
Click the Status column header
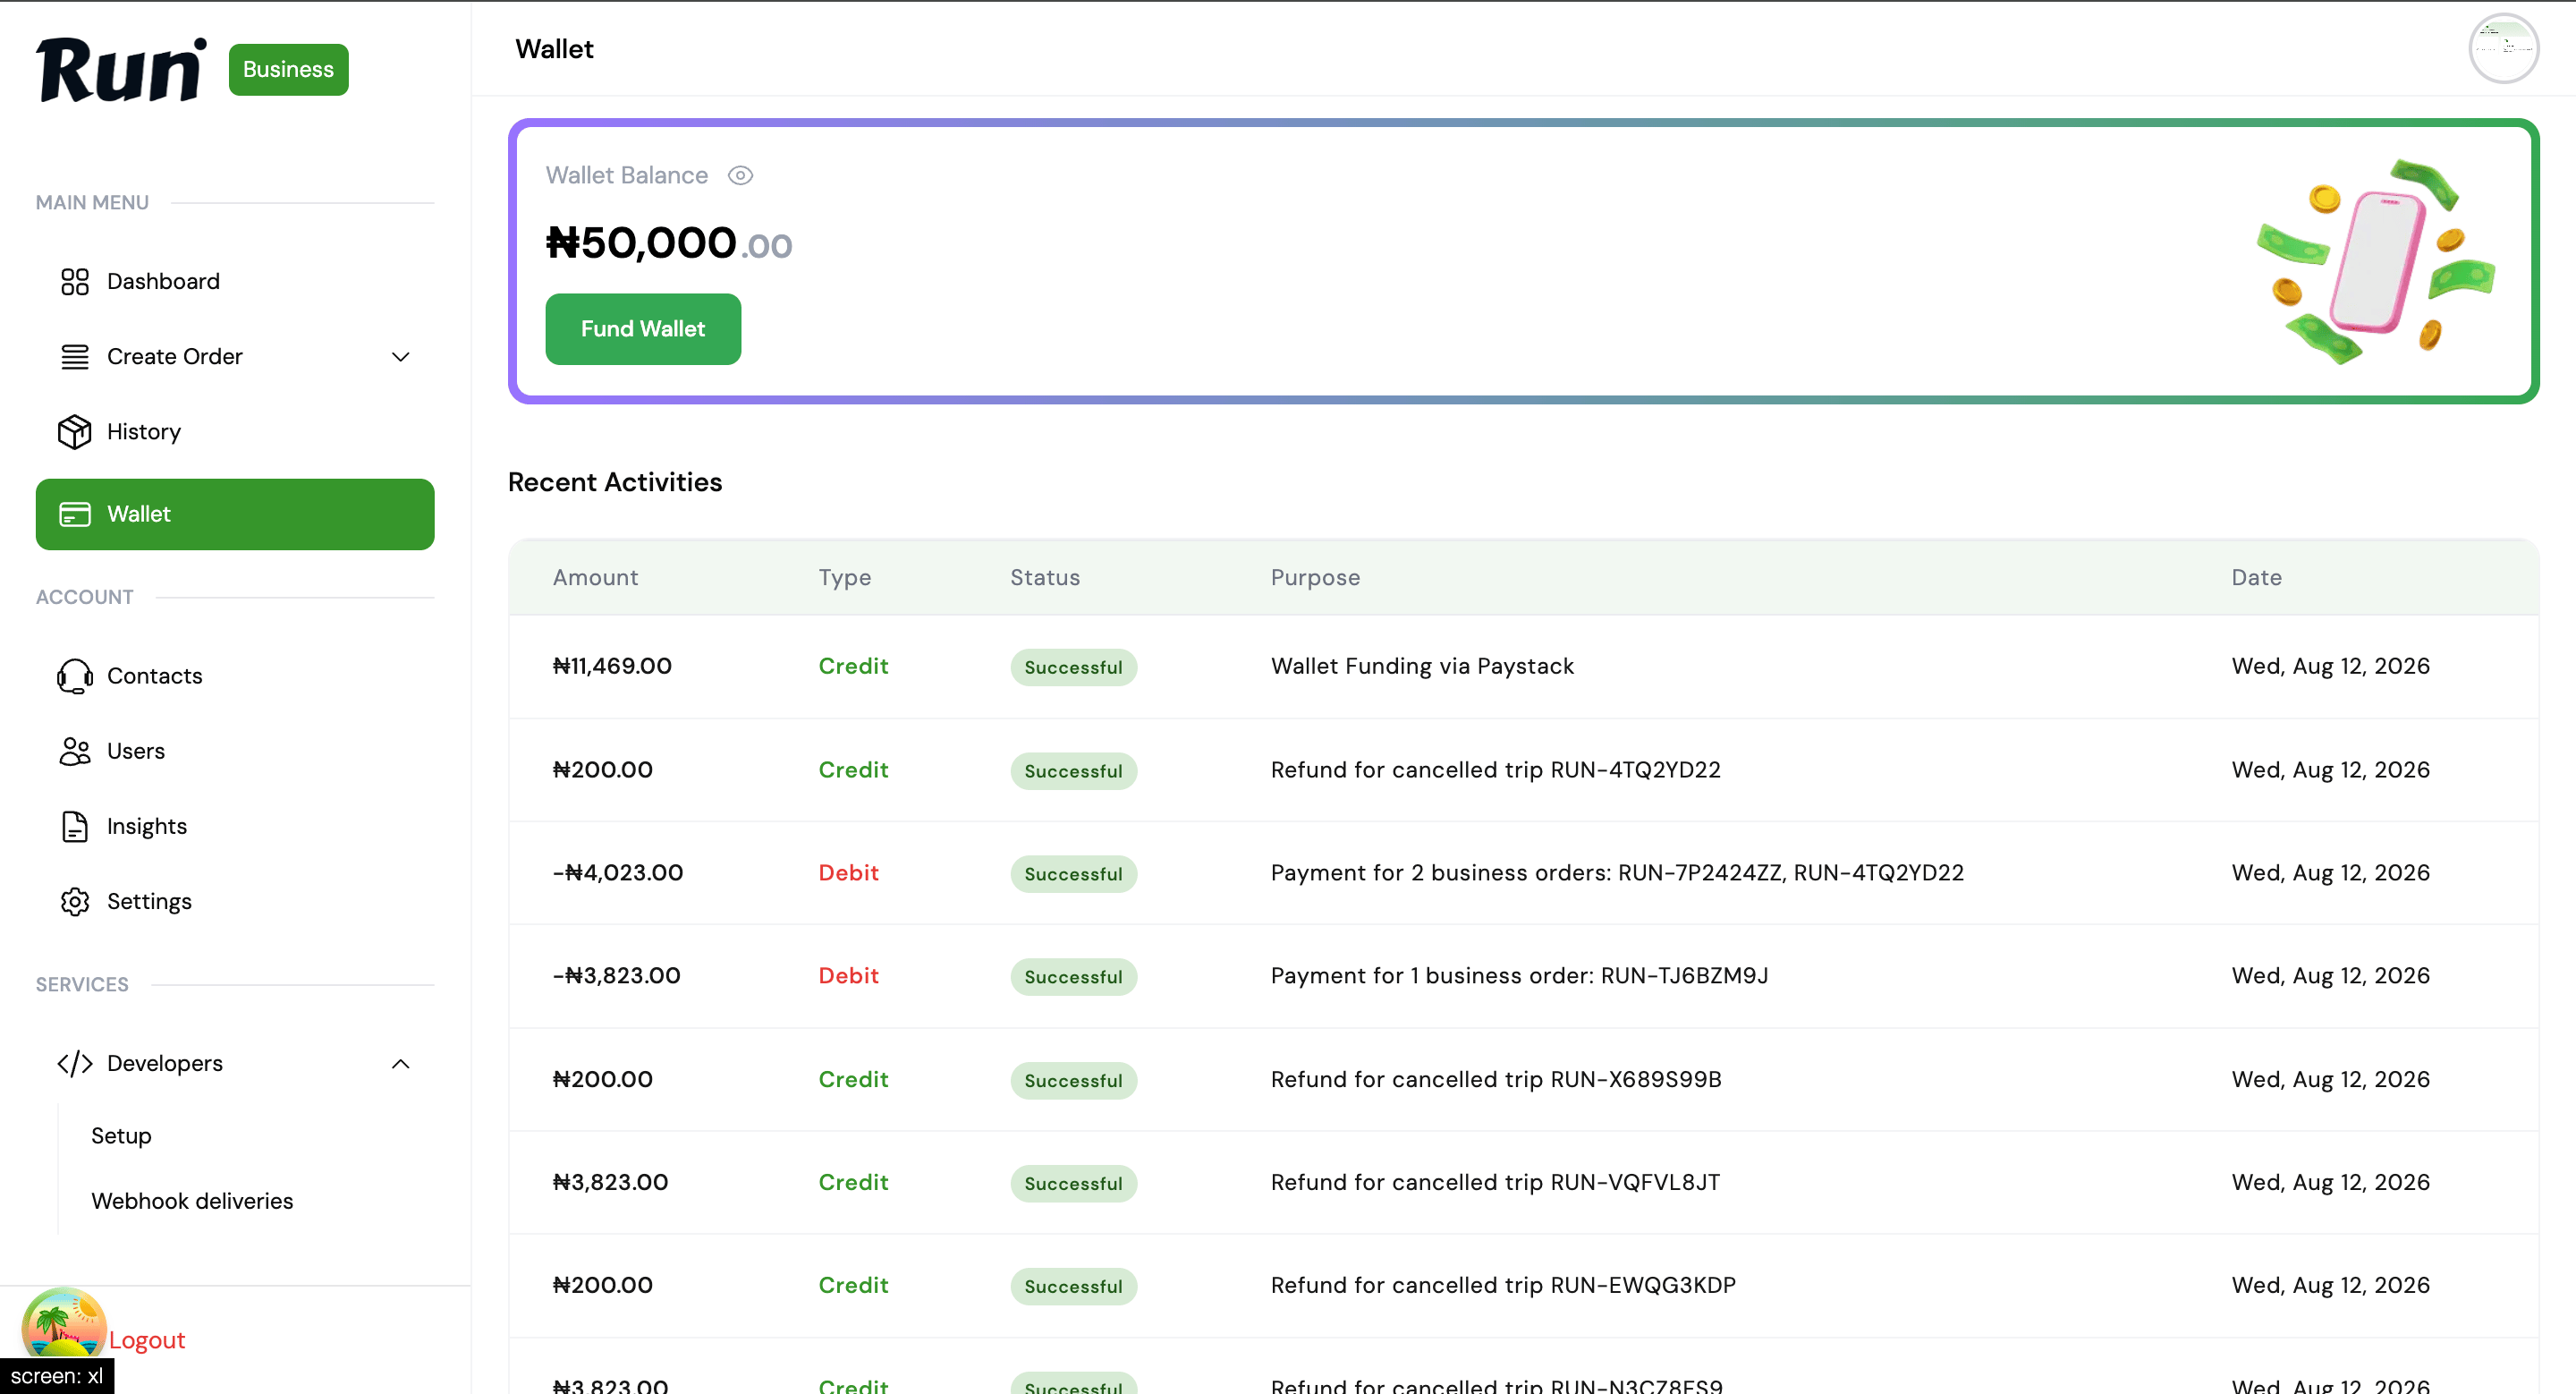click(x=1045, y=578)
